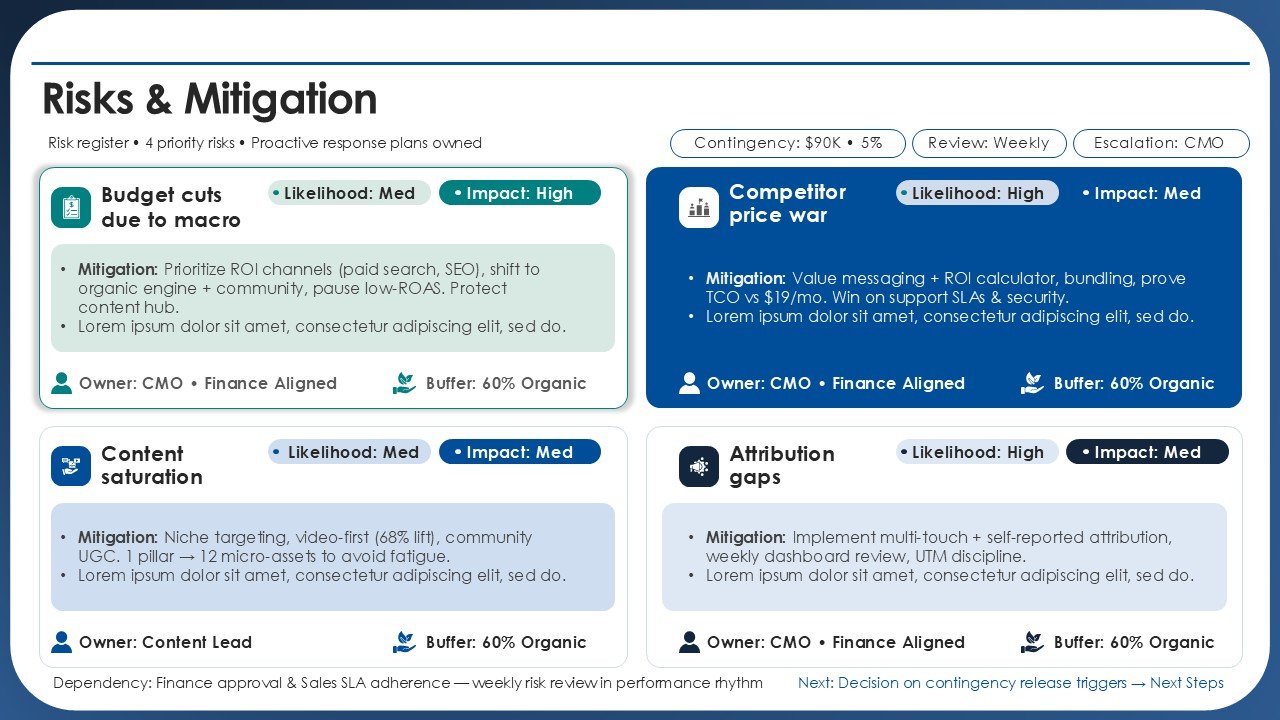Select the Contingency: $90K • 5% pill
The height and width of the screenshot is (720, 1280).
tap(788, 143)
